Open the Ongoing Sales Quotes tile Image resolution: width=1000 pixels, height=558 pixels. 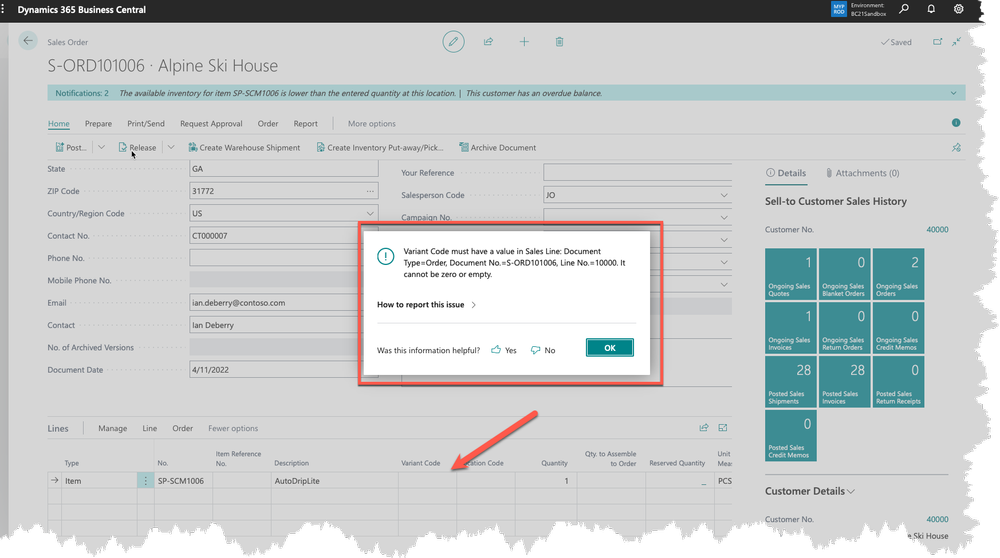point(791,274)
